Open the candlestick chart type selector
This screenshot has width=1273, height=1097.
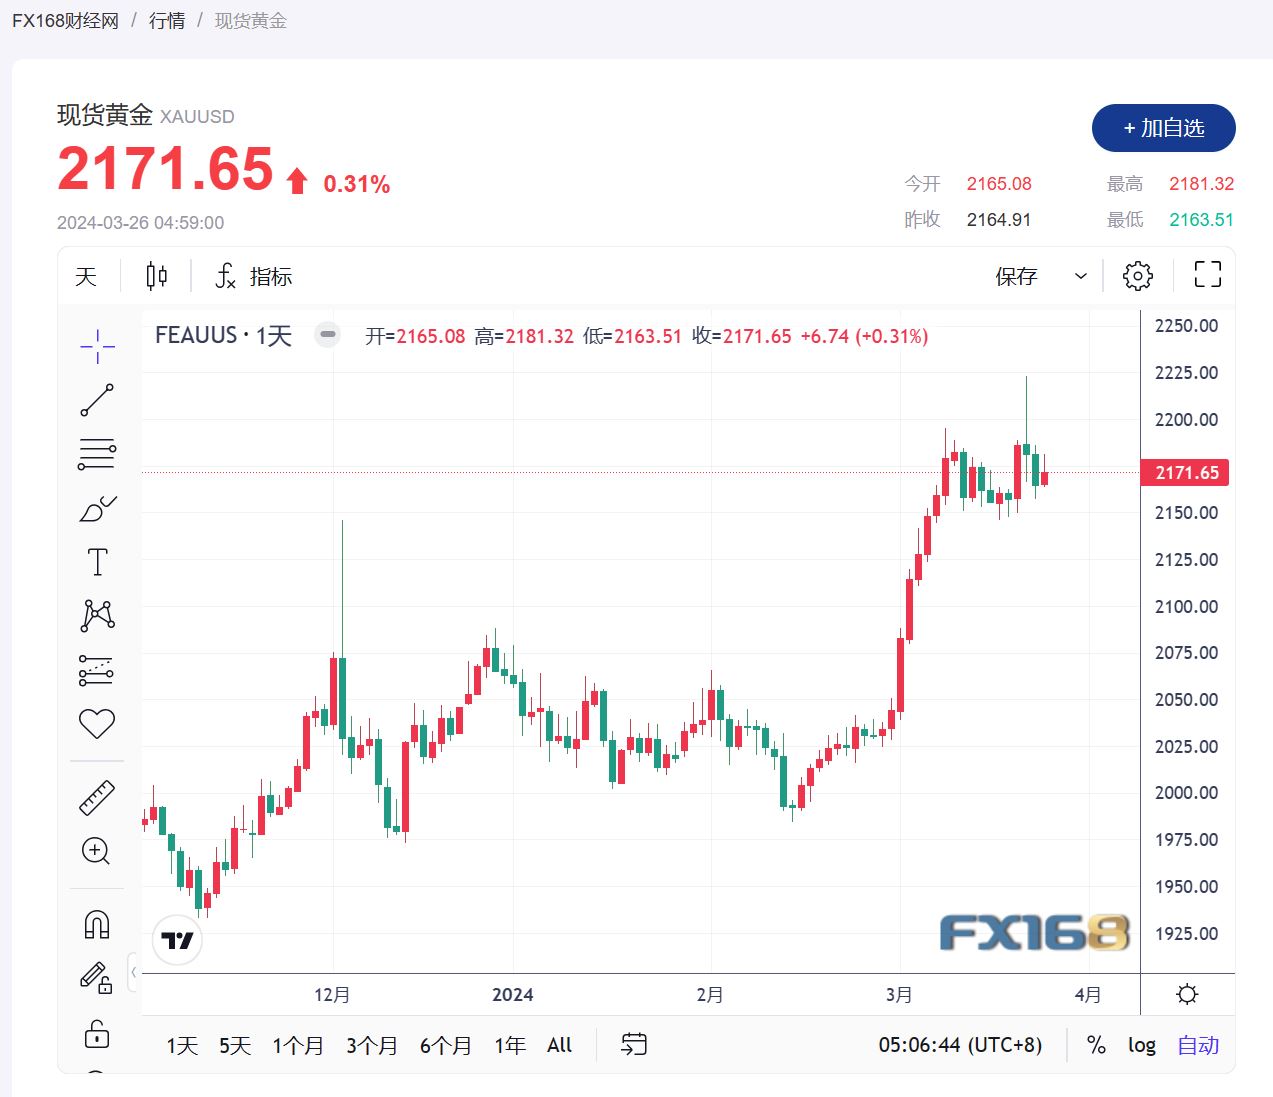pos(155,275)
